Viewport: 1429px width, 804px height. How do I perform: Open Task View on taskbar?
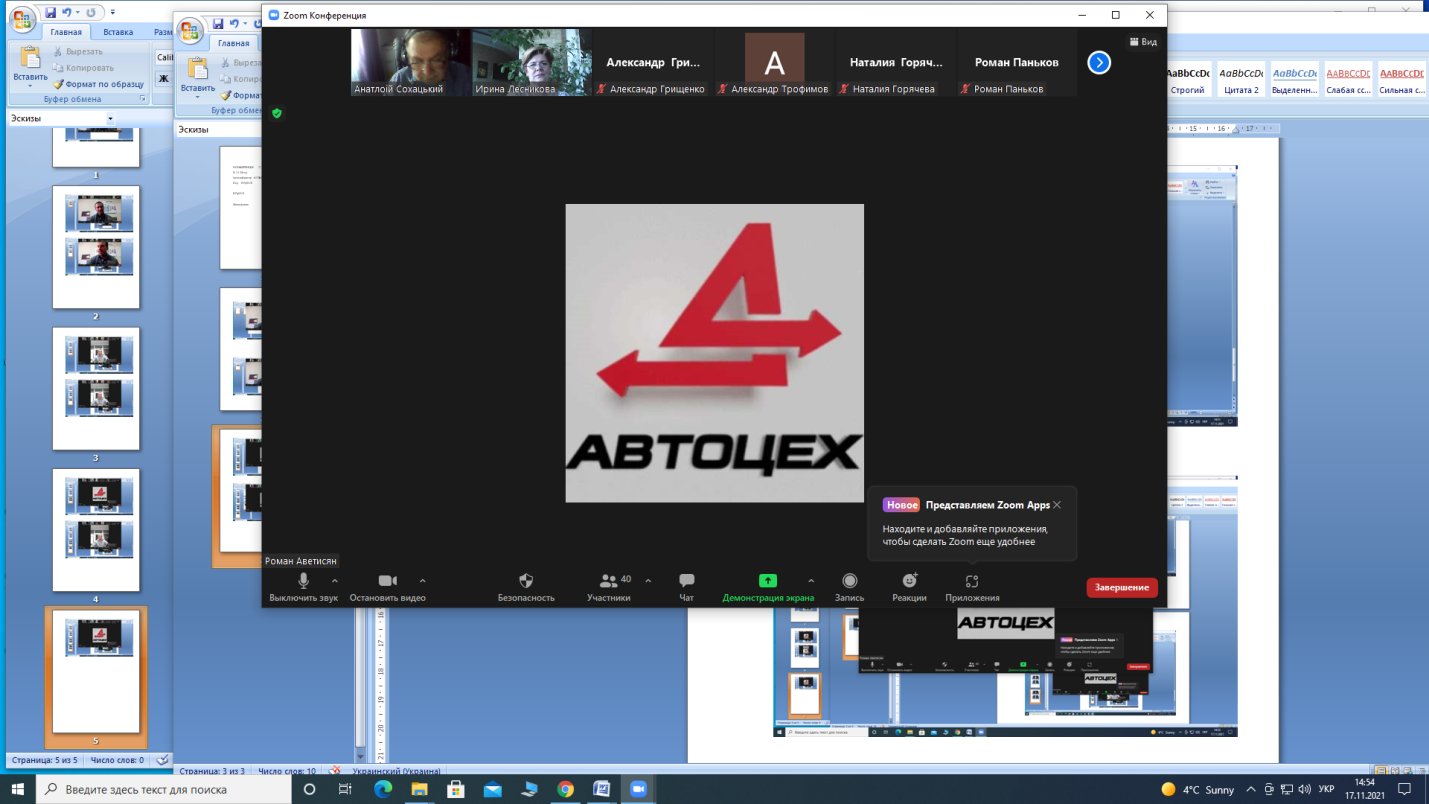point(345,790)
